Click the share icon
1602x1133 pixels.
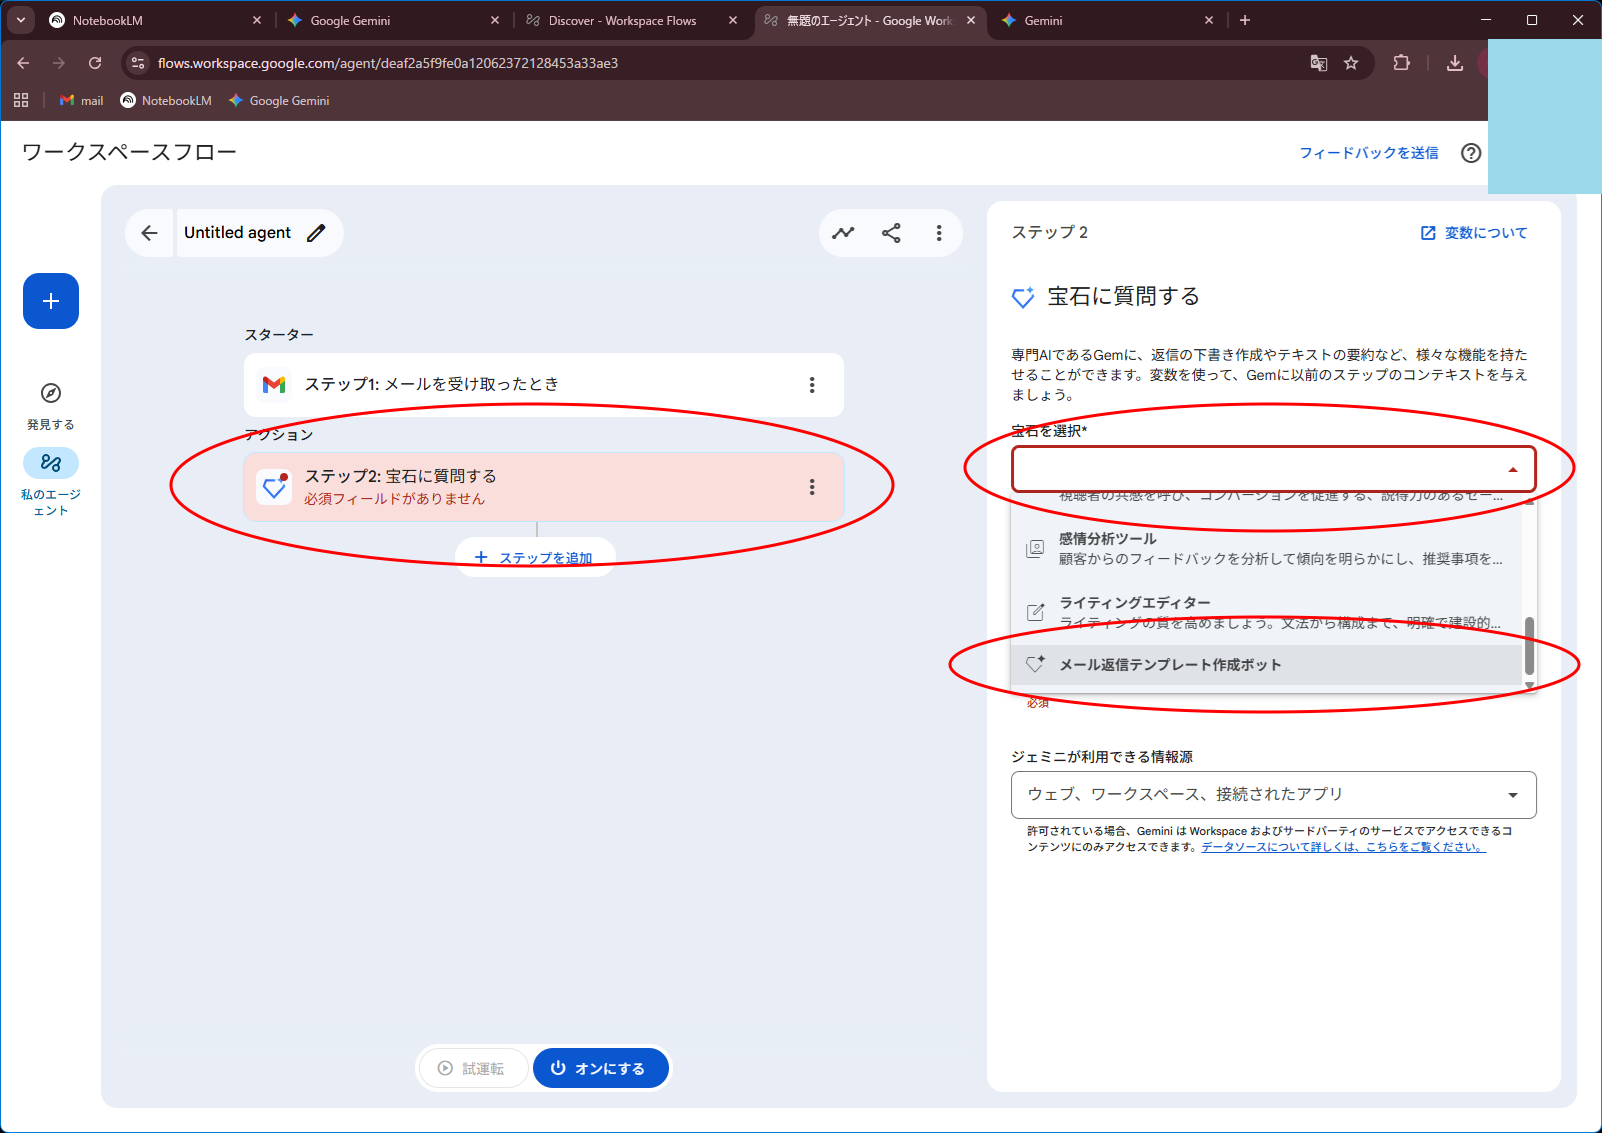pos(891,233)
